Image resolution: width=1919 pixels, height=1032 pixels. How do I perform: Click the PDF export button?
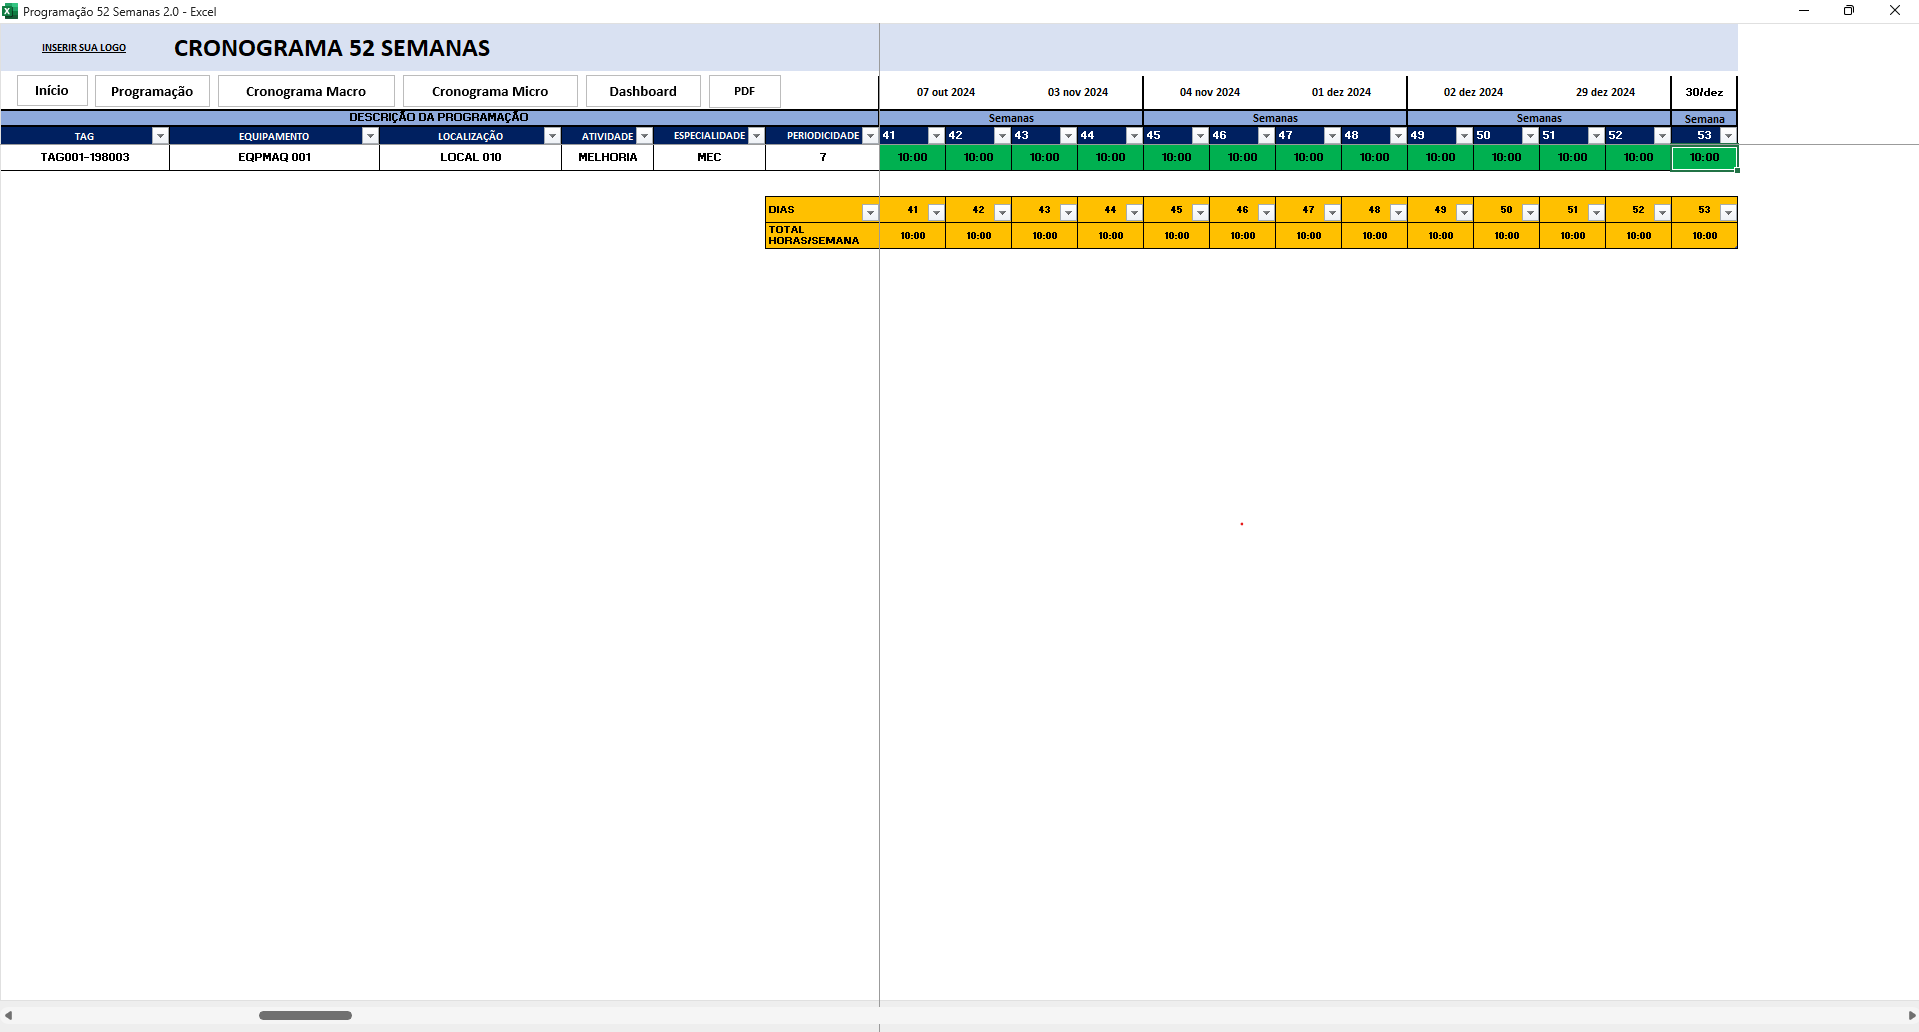click(x=744, y=91)
